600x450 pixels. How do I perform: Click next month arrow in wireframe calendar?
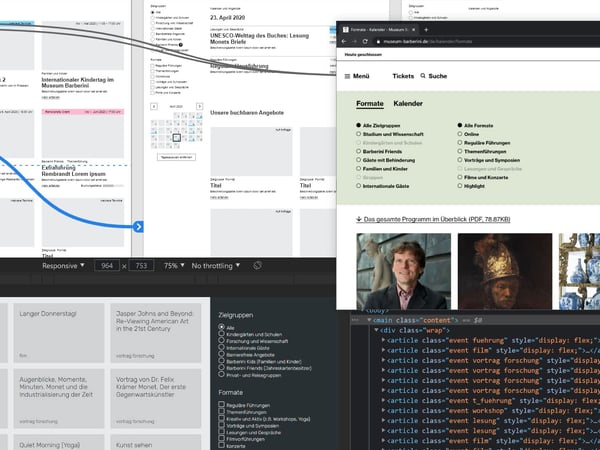[x=199, y=106]
